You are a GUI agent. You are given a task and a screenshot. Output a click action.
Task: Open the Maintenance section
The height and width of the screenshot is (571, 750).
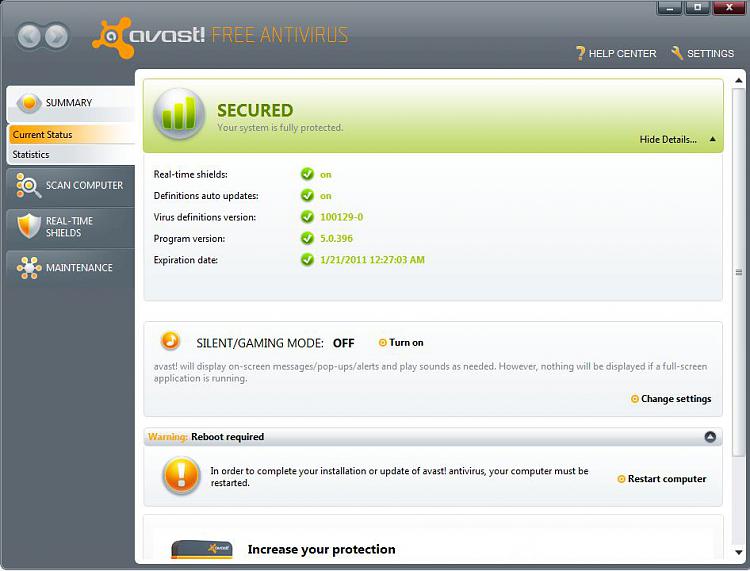(x=71, y=268)
